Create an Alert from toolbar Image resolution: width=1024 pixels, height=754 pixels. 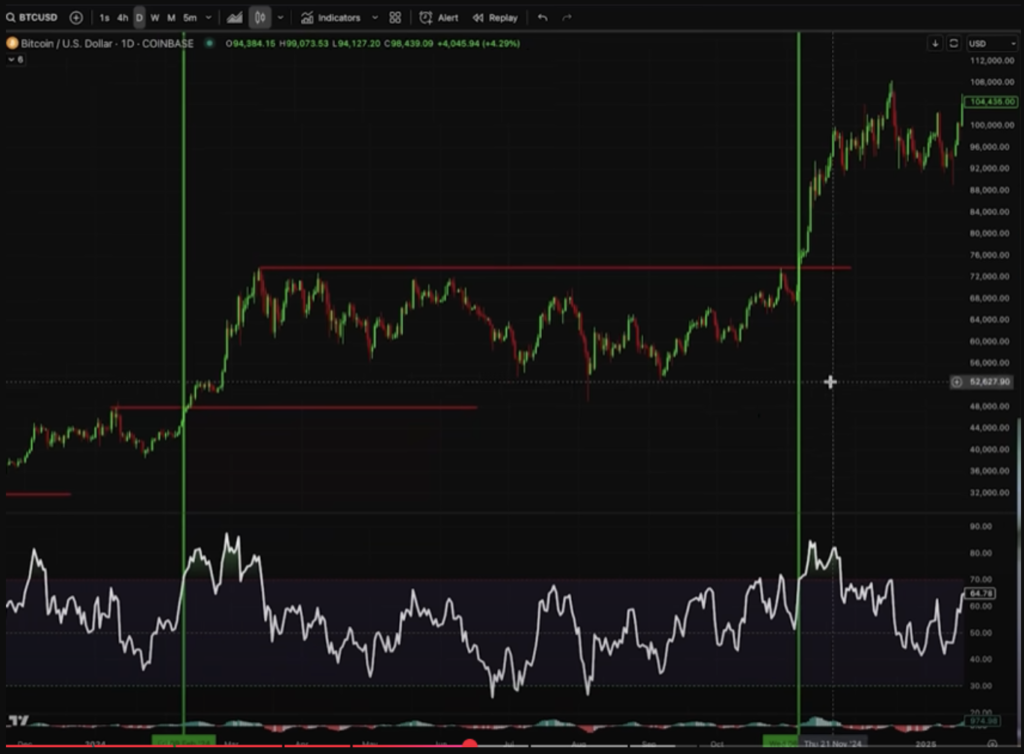coord(439,17)
